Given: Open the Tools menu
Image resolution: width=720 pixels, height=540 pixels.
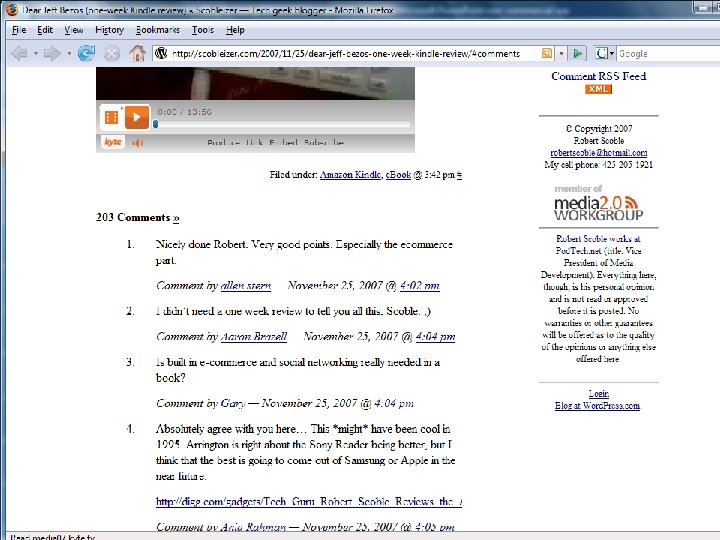Looking at the screenshot, I should (x=202, y=30).
